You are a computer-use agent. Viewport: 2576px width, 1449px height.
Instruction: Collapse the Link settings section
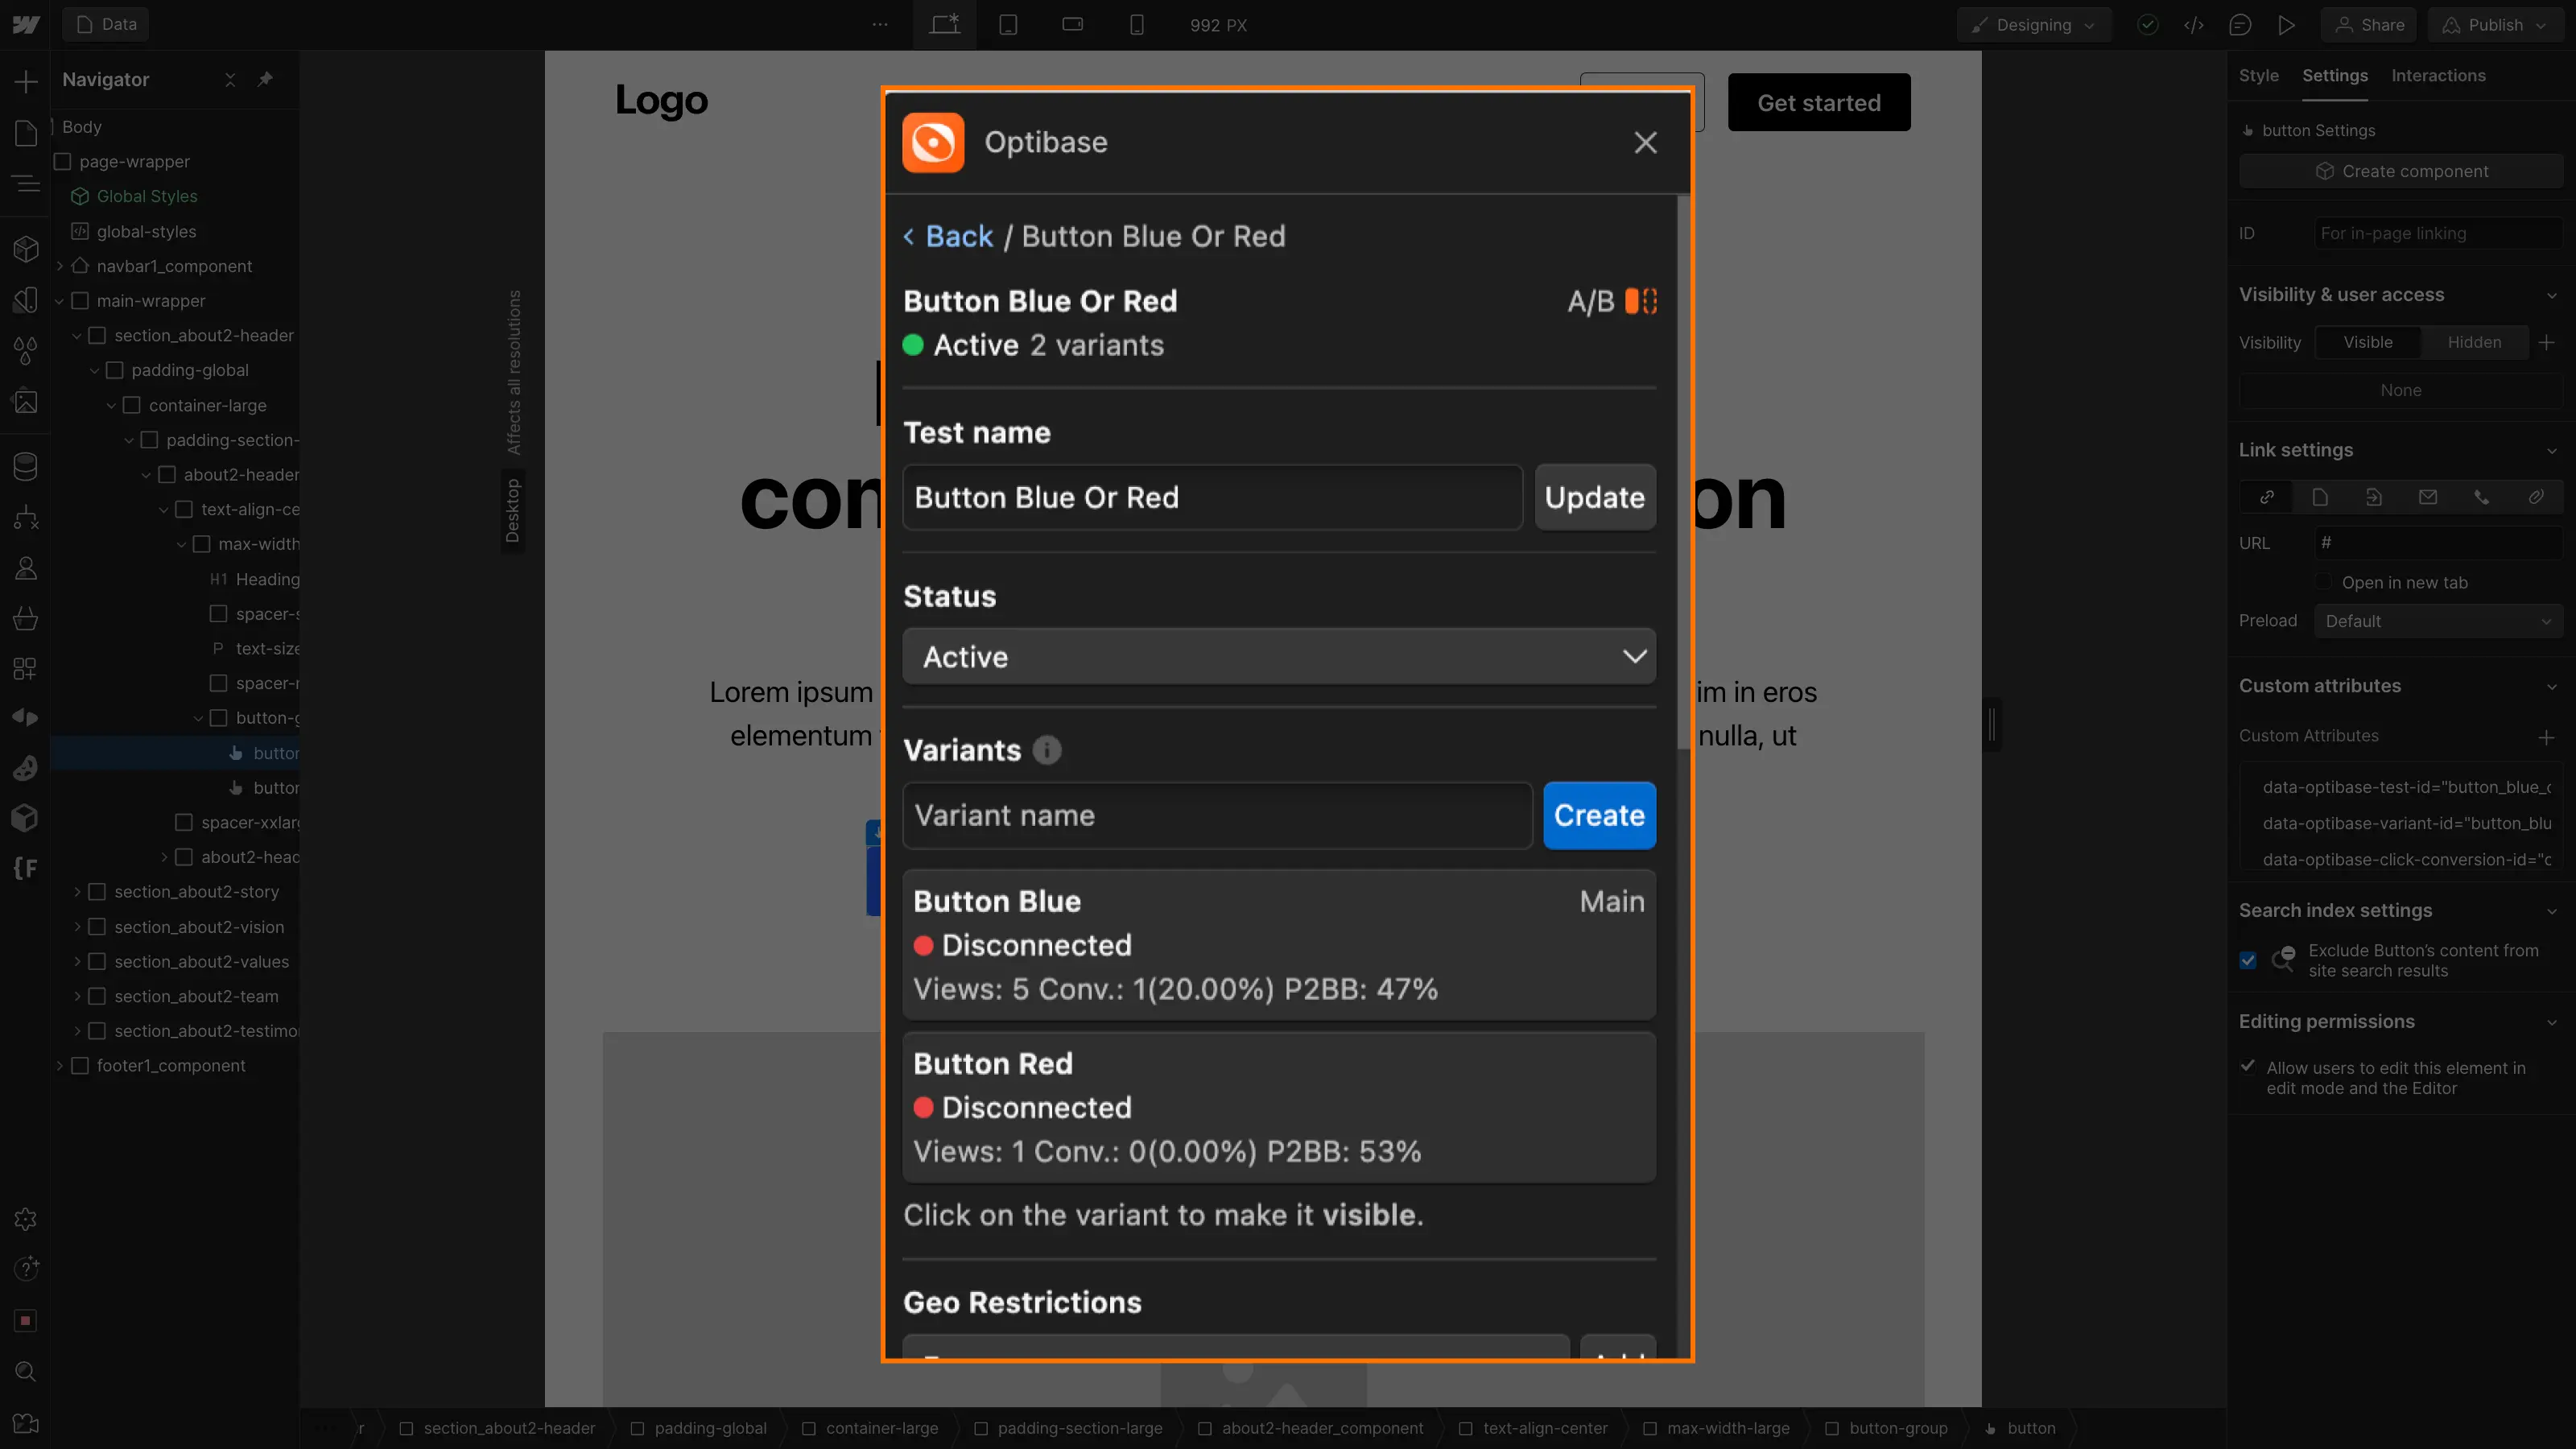(2551, 451)
